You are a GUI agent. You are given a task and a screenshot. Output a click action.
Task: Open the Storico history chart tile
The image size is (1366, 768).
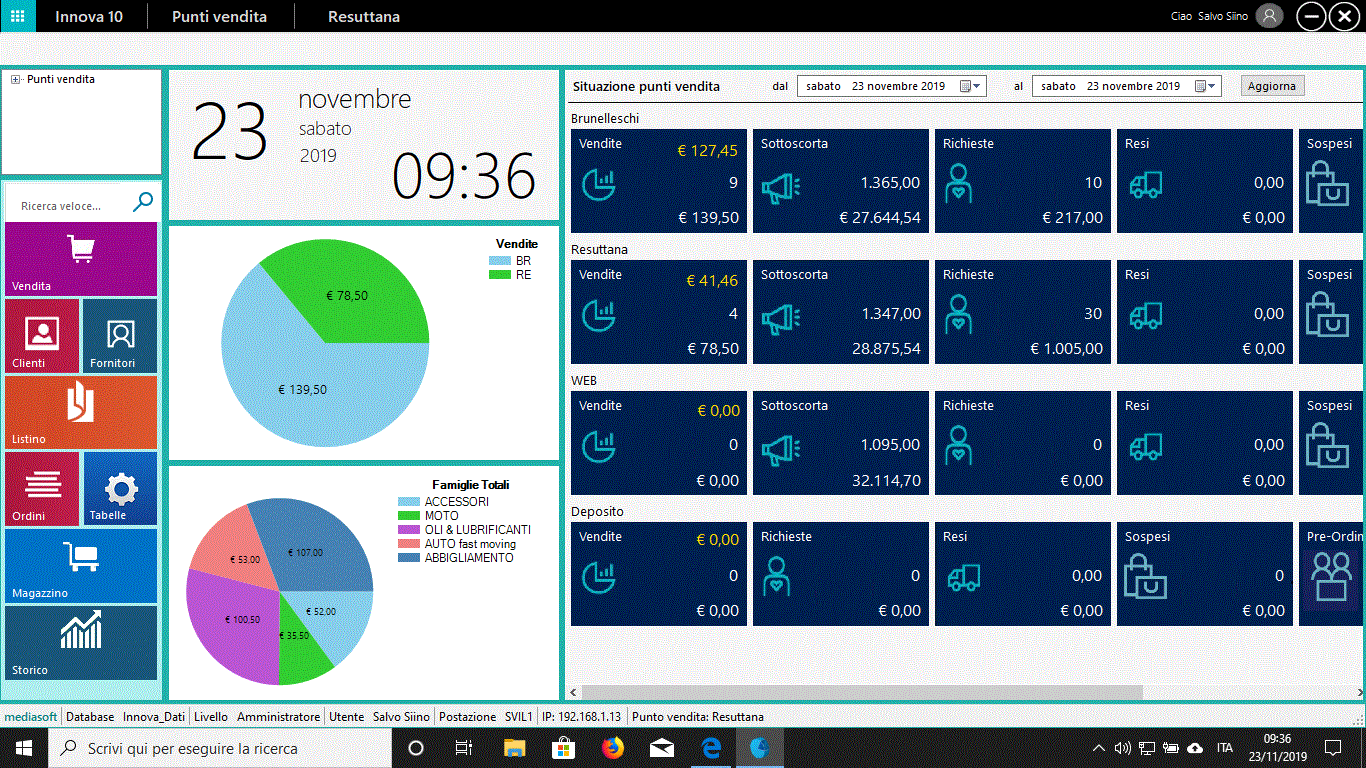(81, 643)
